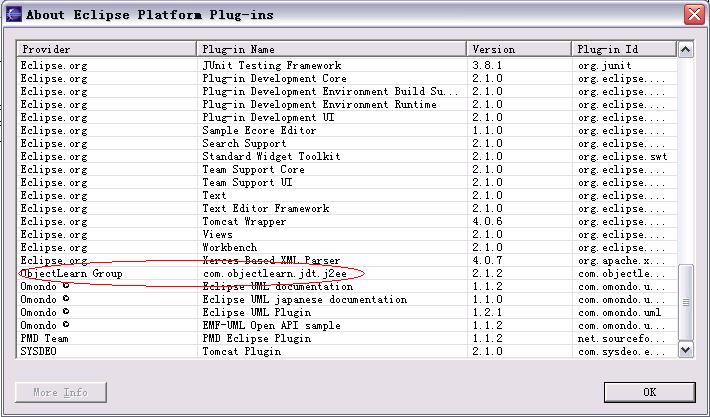The width and height of the screenshot is (710, 417).
Task: Select the Search Support row
Action: [347, 144]
